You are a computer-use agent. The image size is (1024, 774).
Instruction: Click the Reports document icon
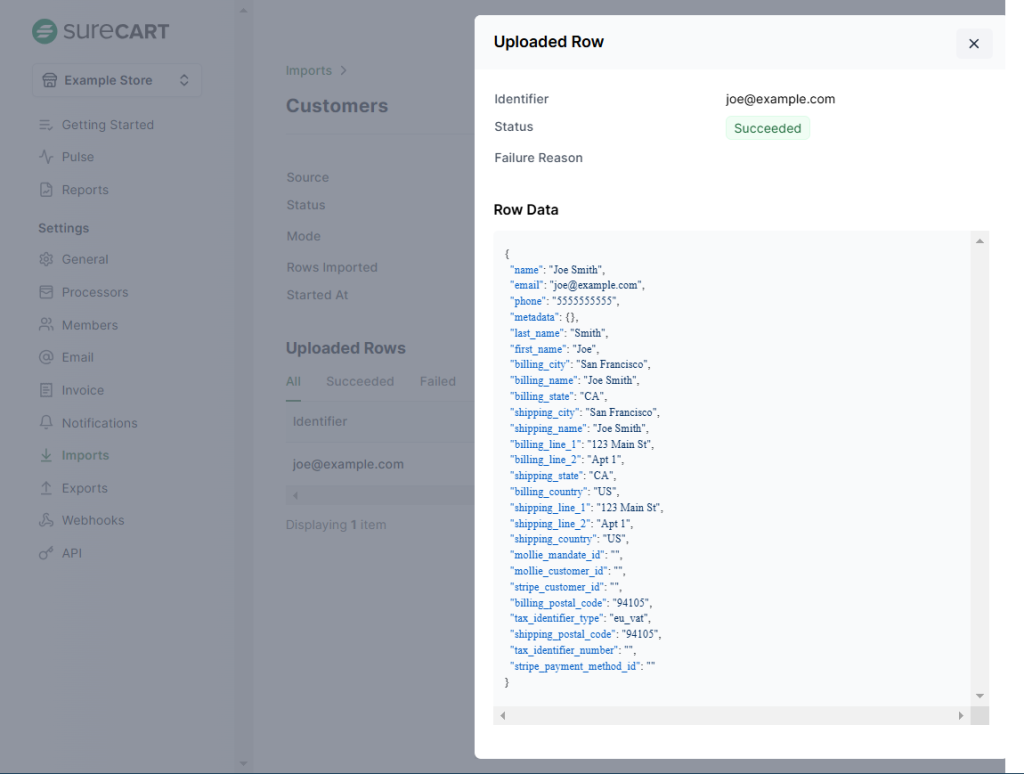46,190
